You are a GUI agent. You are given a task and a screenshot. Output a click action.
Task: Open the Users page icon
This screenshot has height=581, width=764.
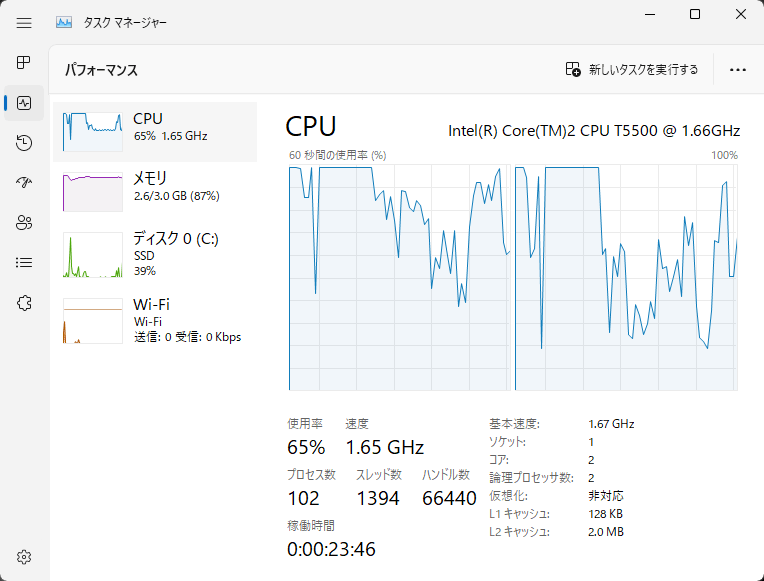24,223
